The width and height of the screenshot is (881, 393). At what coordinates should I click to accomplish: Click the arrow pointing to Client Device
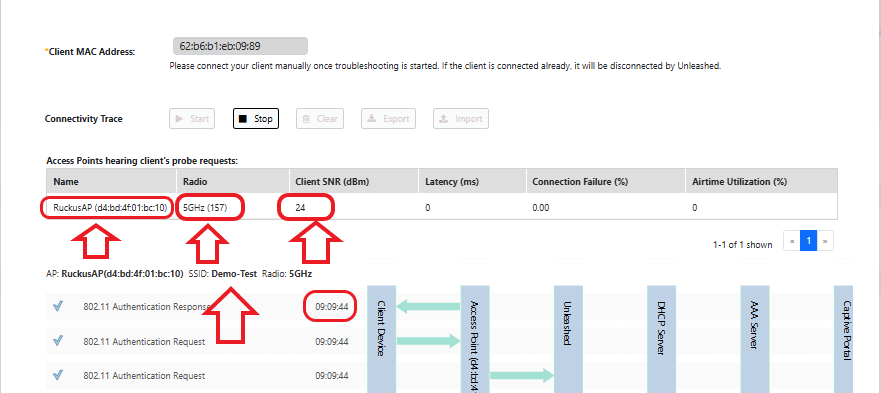[428, 306]
